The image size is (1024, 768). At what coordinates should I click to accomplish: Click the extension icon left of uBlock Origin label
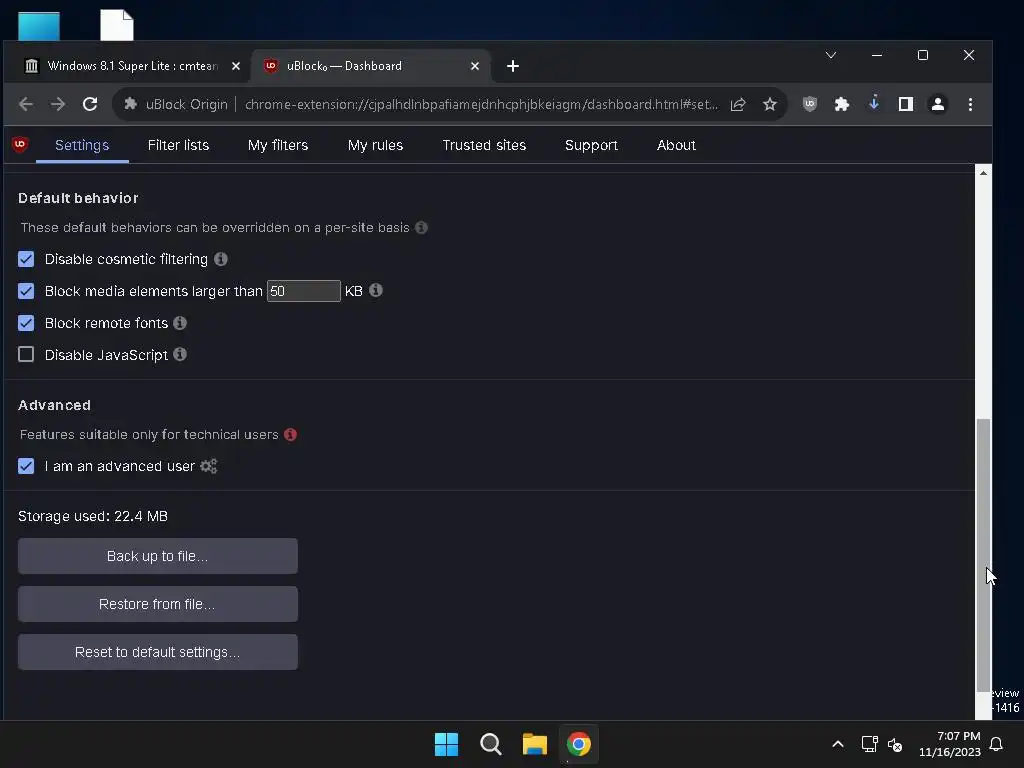131,104
